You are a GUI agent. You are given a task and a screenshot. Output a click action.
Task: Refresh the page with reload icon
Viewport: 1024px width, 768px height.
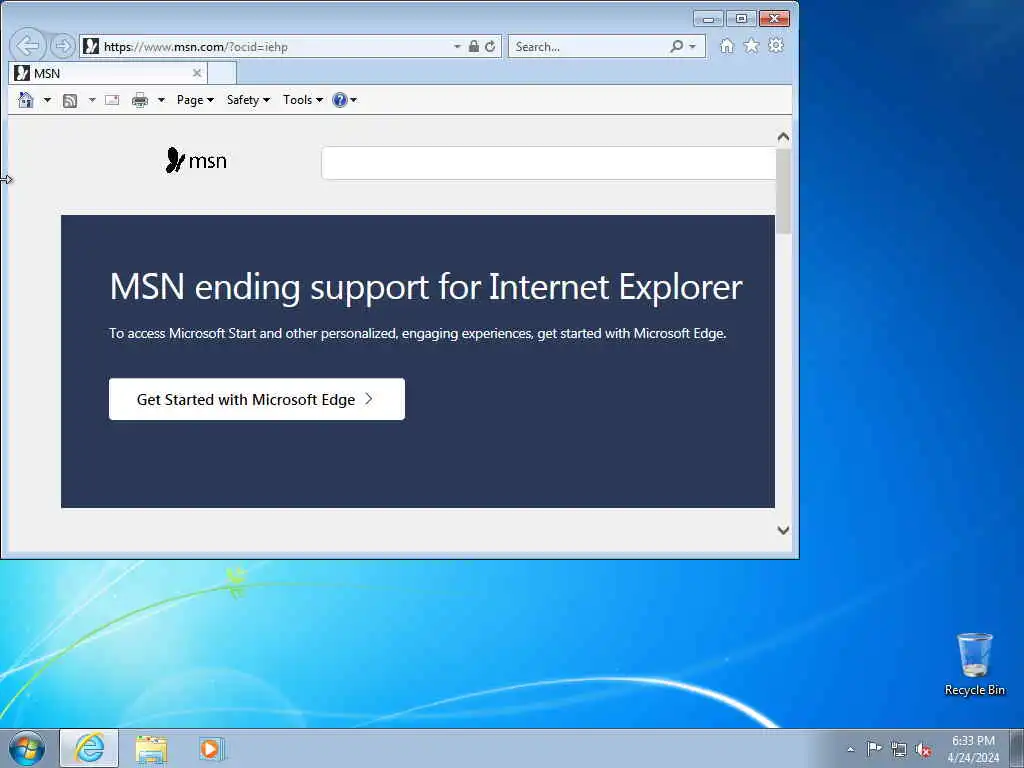(490, 46)
